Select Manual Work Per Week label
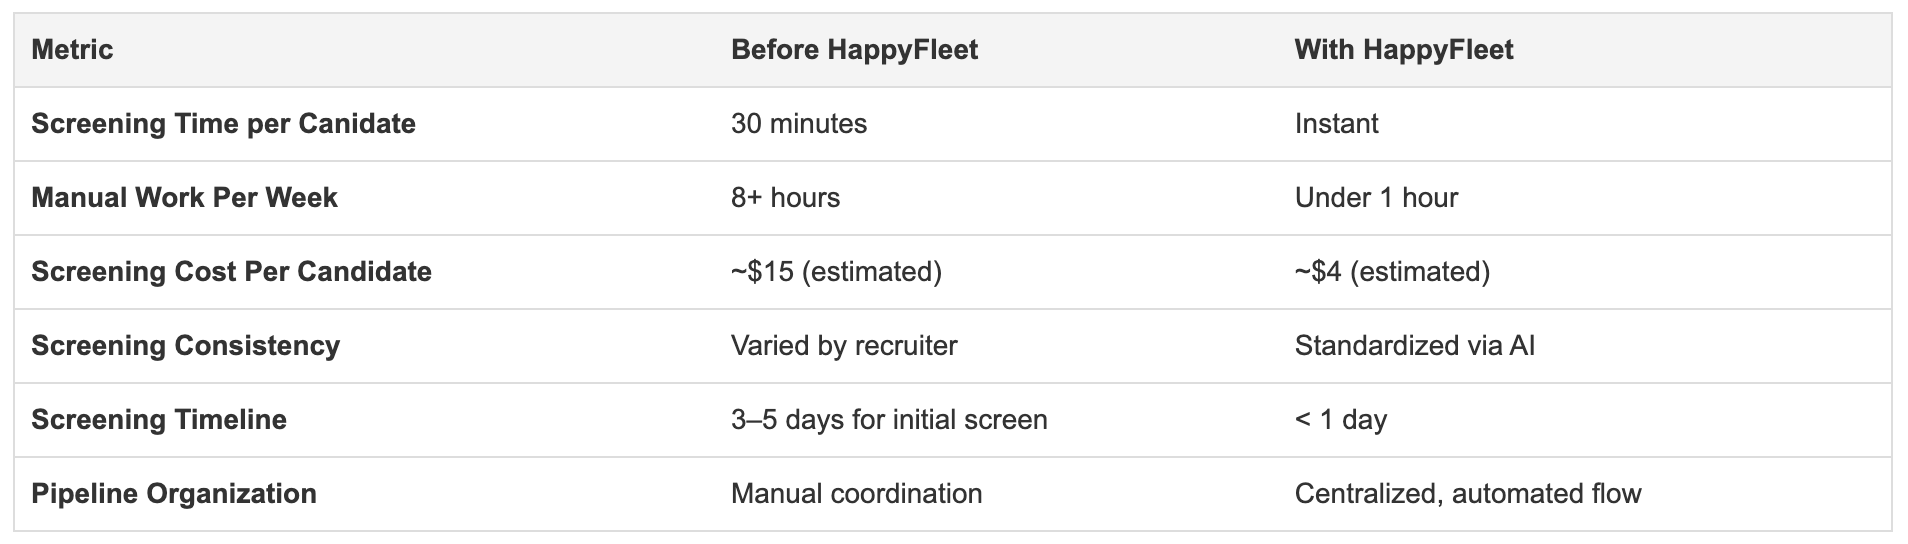 point(184,198)
